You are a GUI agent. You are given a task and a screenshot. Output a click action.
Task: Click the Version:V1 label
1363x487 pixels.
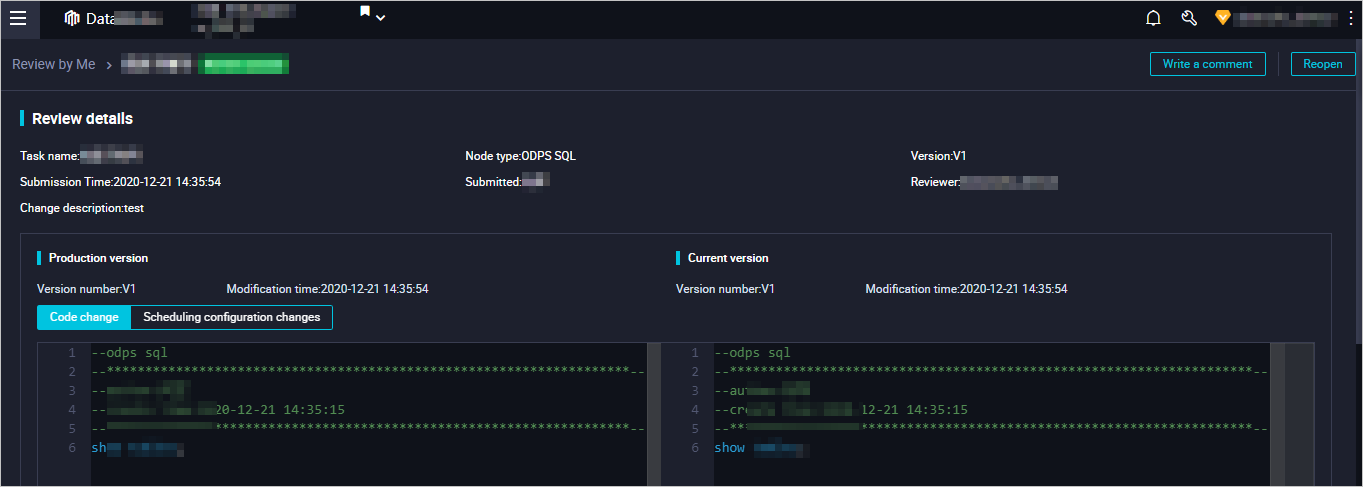938,156
